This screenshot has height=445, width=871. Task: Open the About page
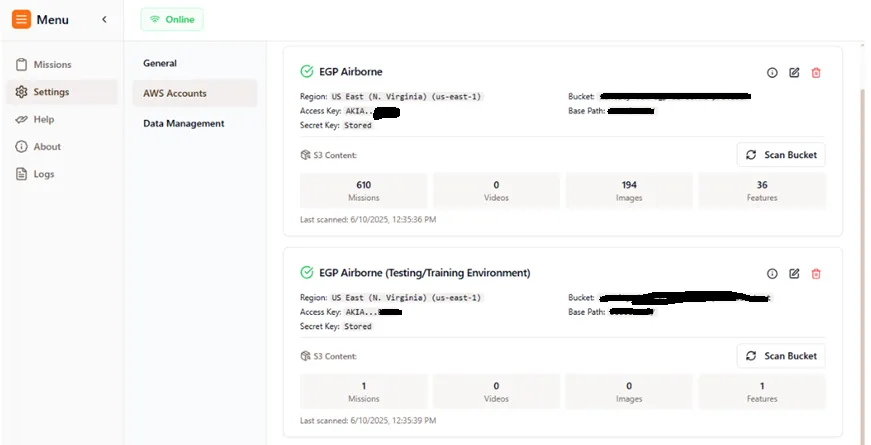point(47,147)
